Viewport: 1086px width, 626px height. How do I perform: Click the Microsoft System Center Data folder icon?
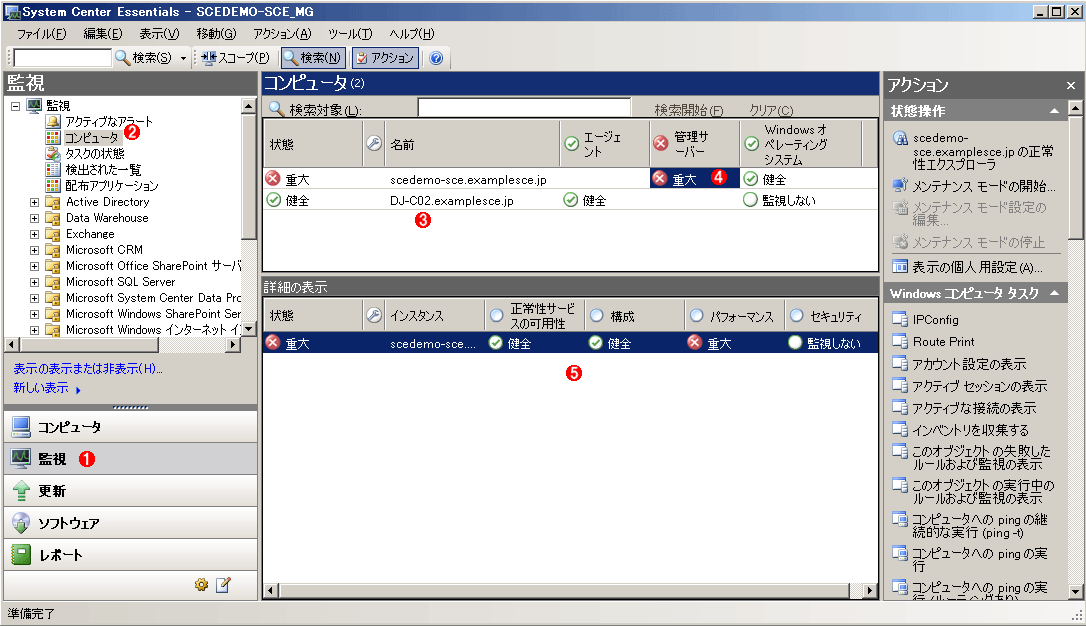coord(53,298)
